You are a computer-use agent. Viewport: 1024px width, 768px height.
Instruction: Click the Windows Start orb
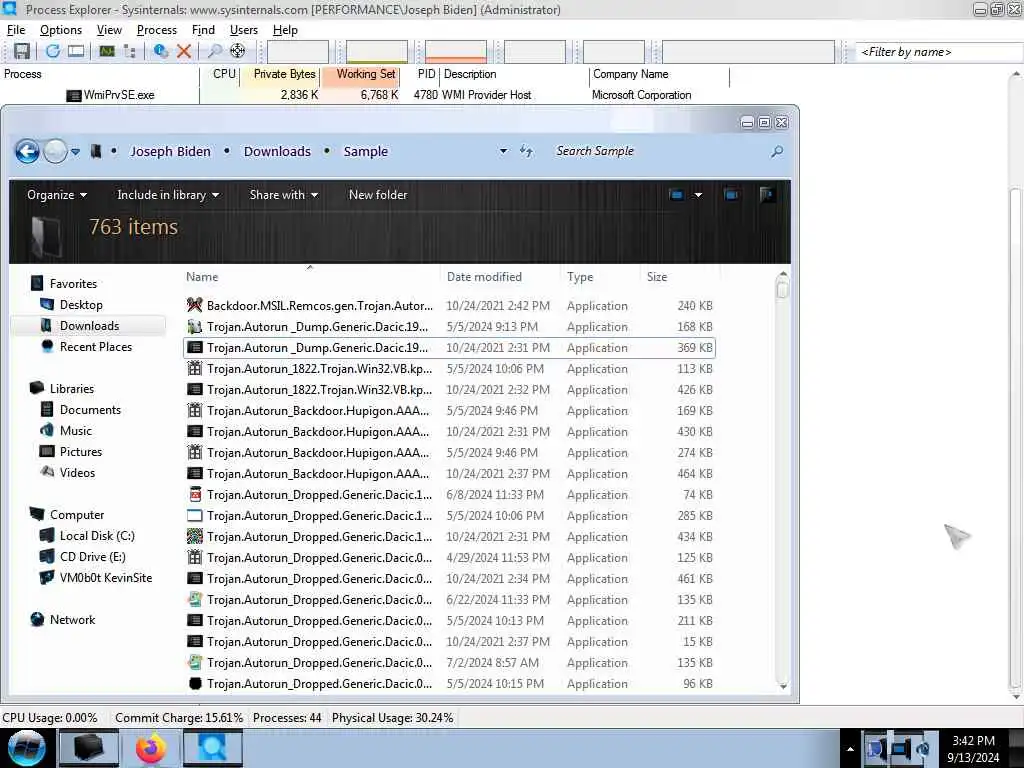pyautogui.click(x=26, y=748)
